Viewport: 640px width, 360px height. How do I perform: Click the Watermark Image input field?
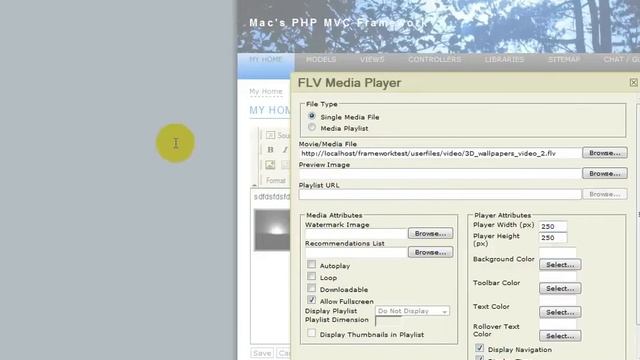tap(356, 234)
